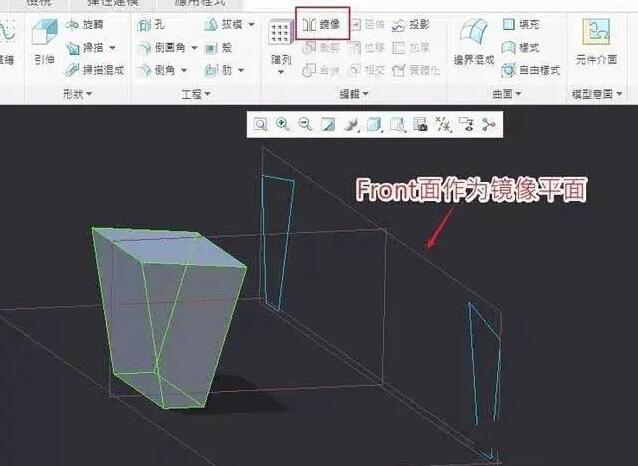Click the Zoom Out magnifier icon
The image size is (638, 466).
[305, 124]
